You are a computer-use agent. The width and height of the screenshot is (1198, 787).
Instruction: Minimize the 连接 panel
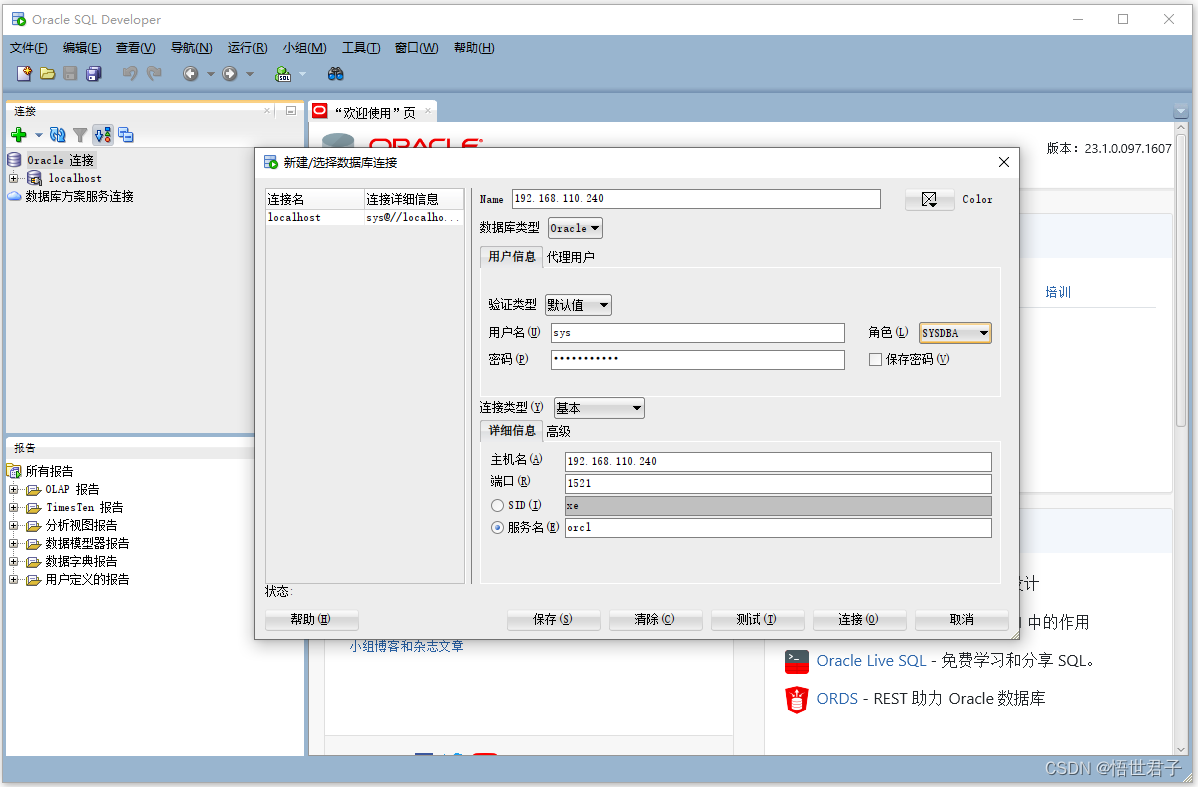pos(290,111)
